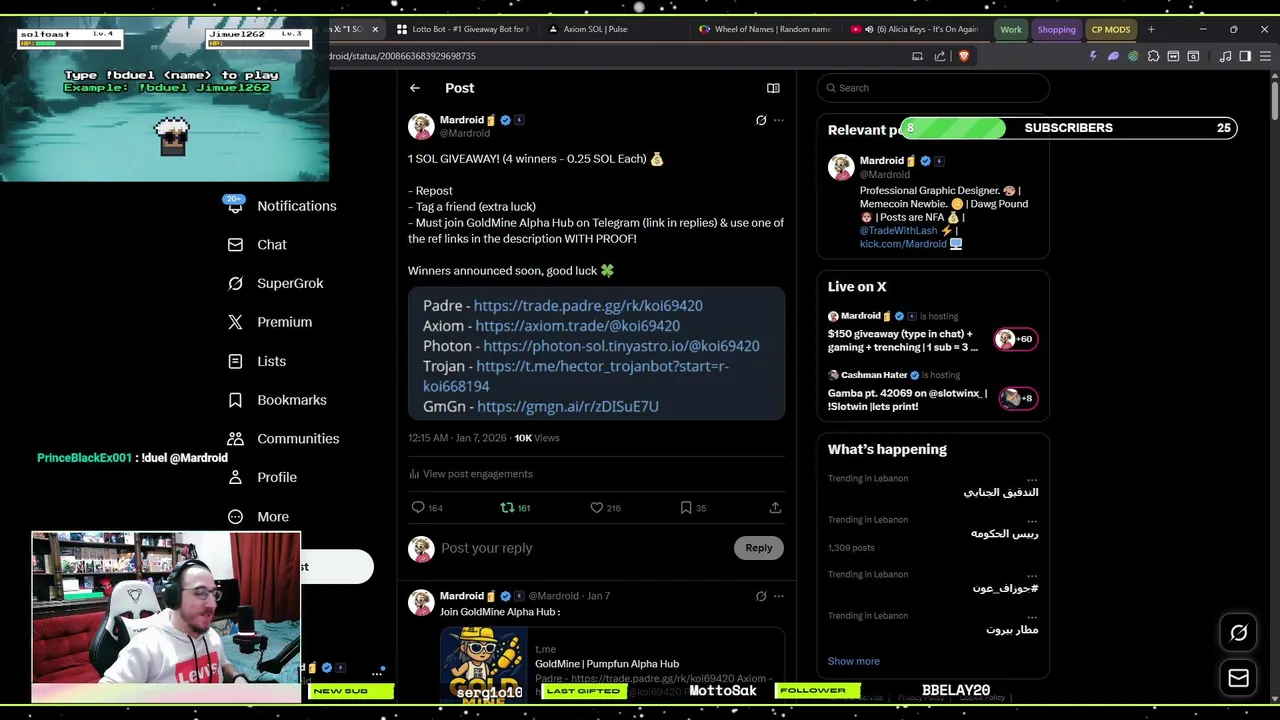Open the Shopping tab group
The width and height of the screenshot is (1280, 720).
pos(1056,29)
